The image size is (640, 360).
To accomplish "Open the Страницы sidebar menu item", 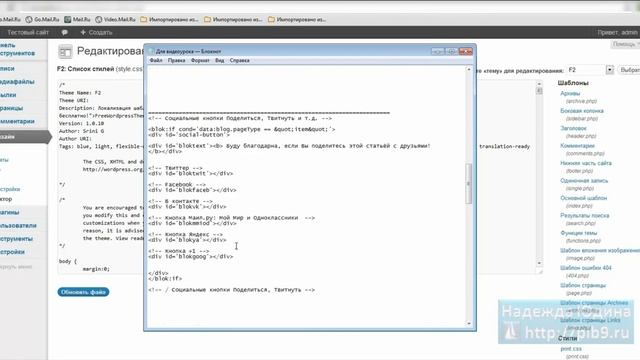I will coord(11,108).
